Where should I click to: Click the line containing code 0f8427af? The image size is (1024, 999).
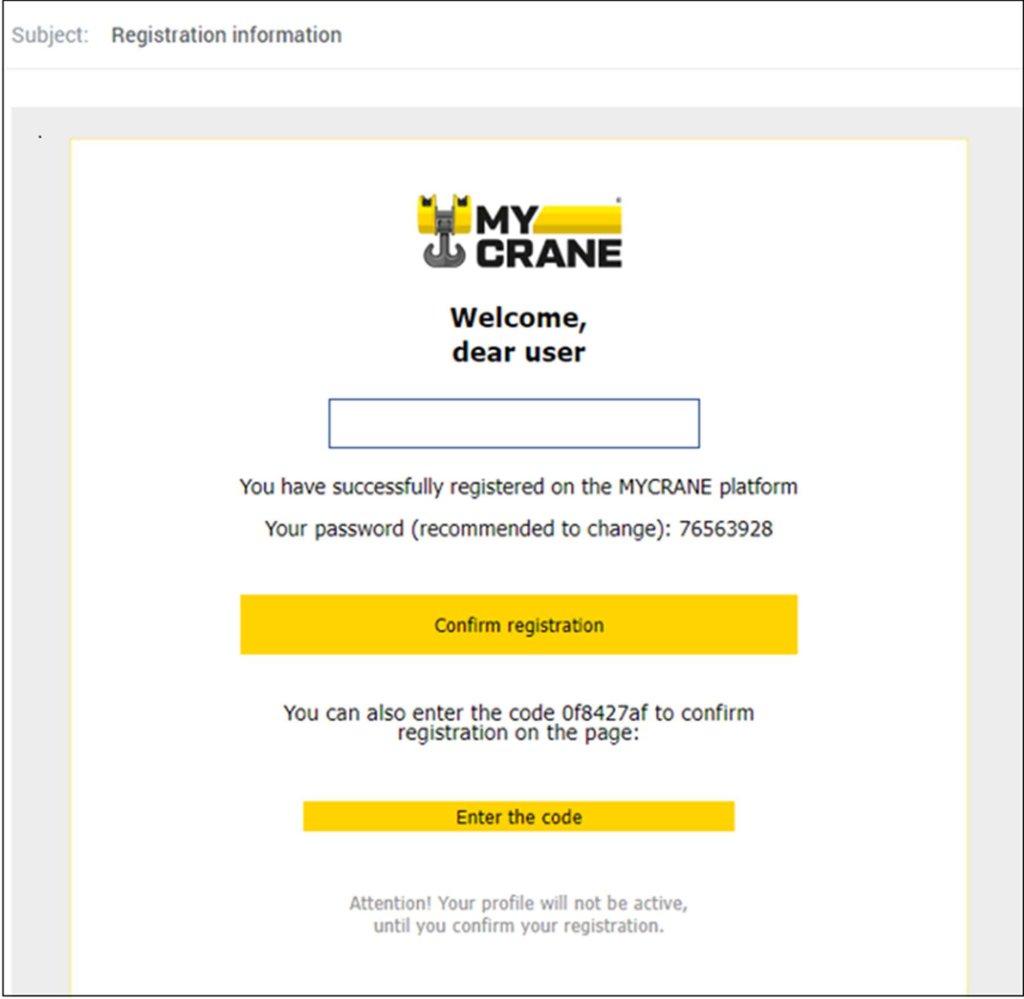(519, 712)
